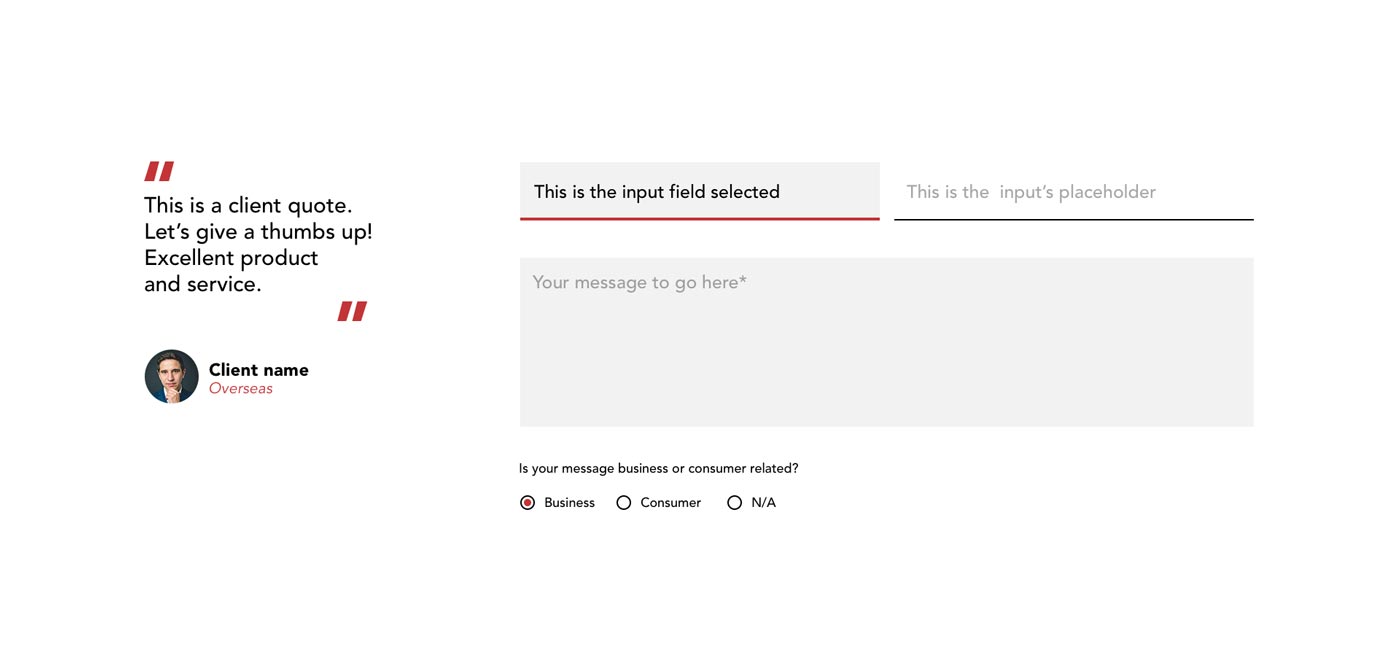Focus the selected input field with grey background

click(x=699, y=191)
